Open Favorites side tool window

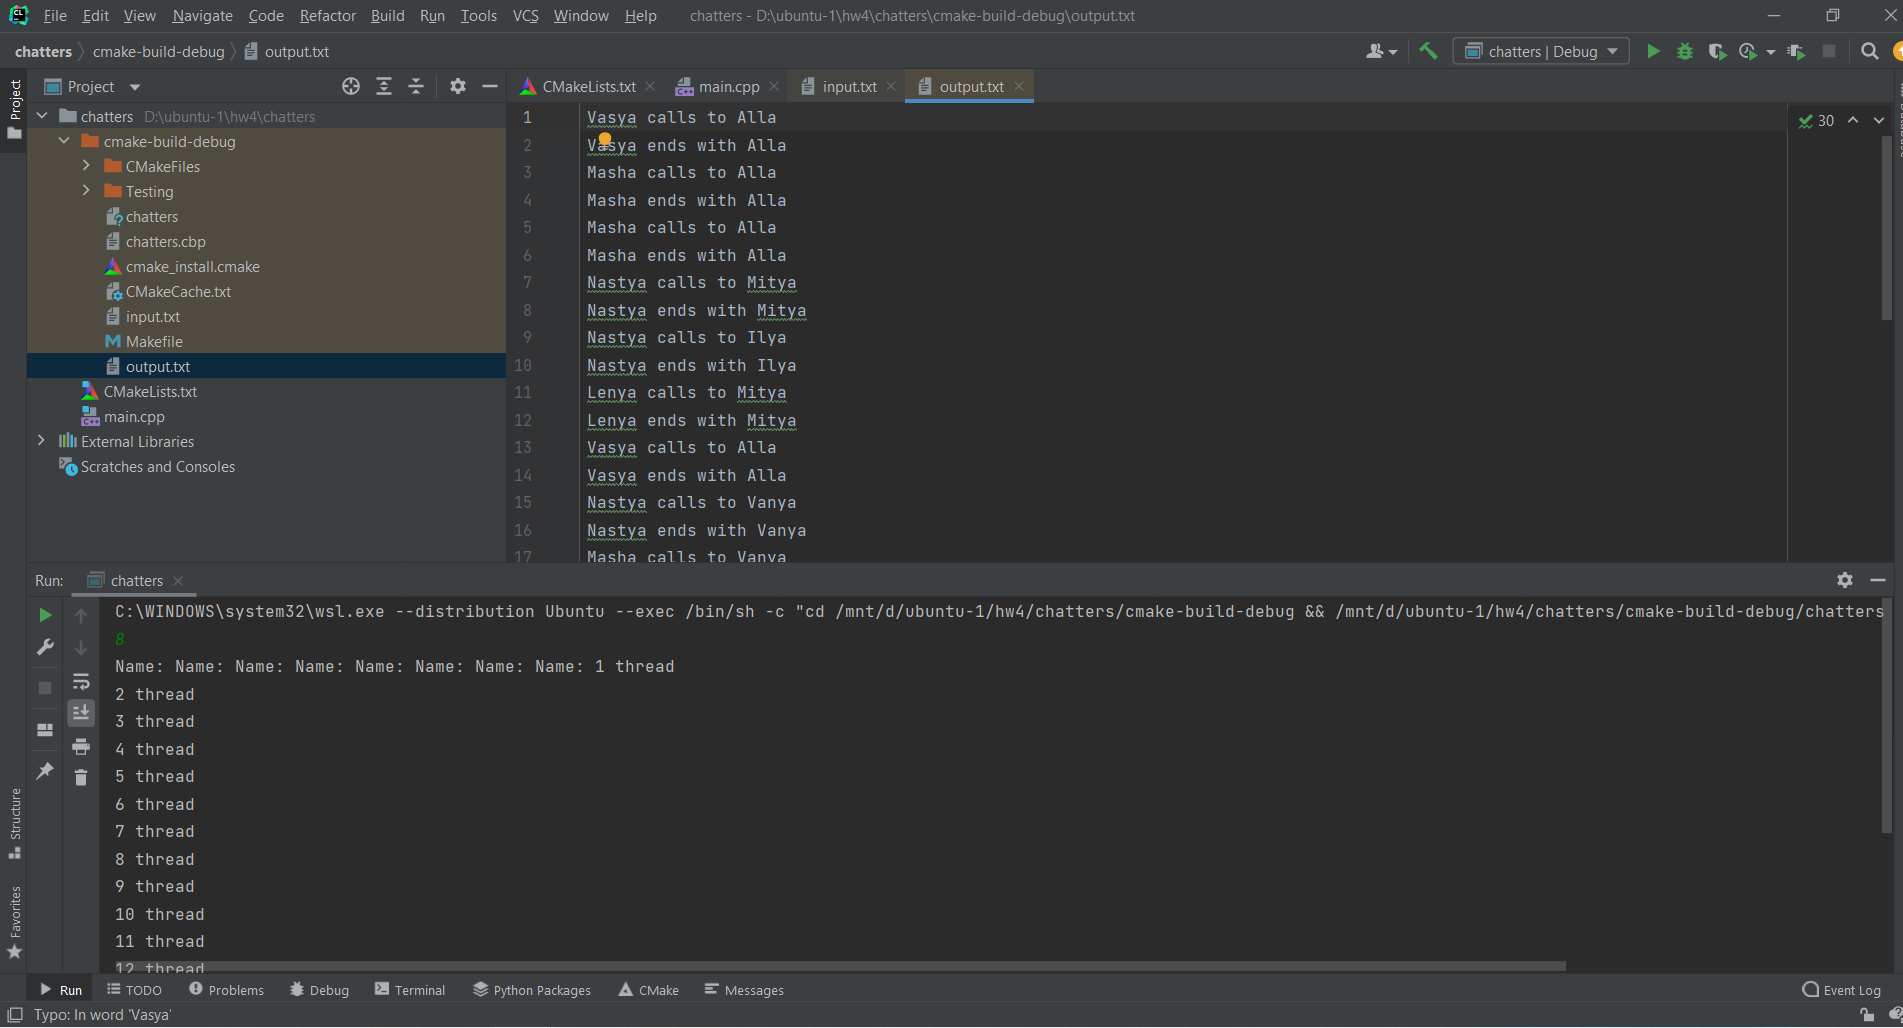(x=15, y=923)
